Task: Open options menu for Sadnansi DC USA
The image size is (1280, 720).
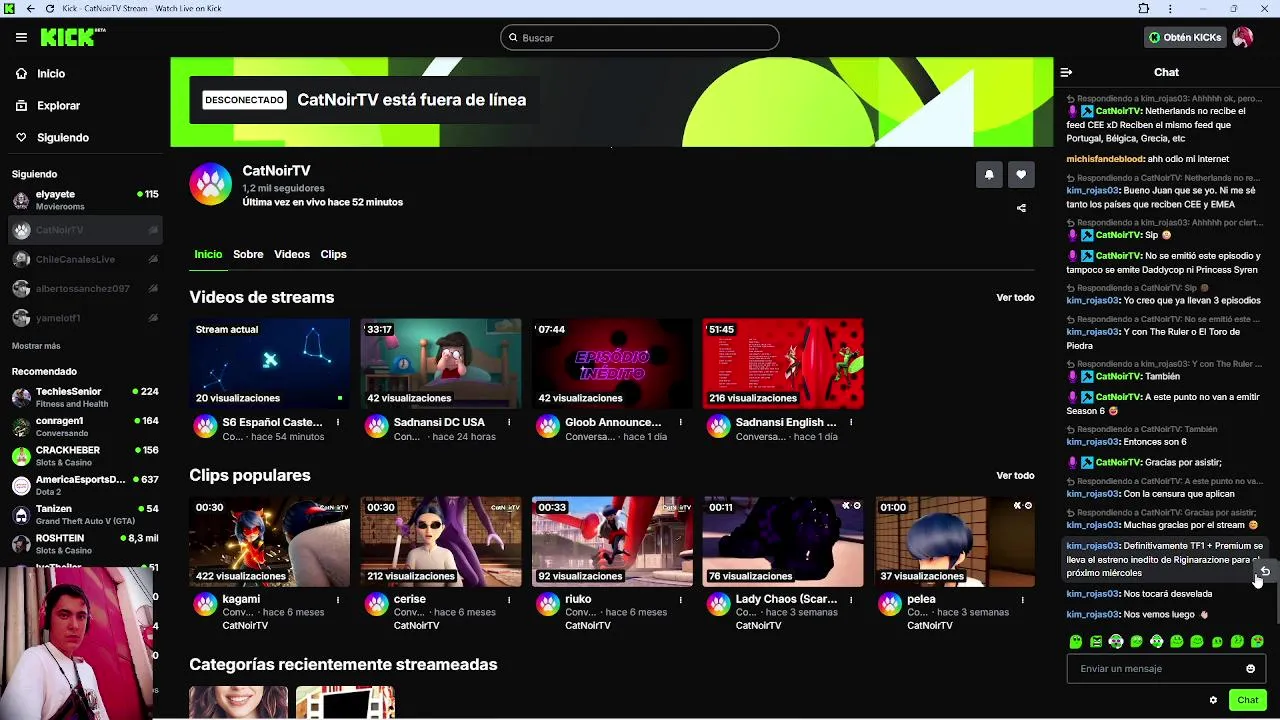Action: point(509,422)
